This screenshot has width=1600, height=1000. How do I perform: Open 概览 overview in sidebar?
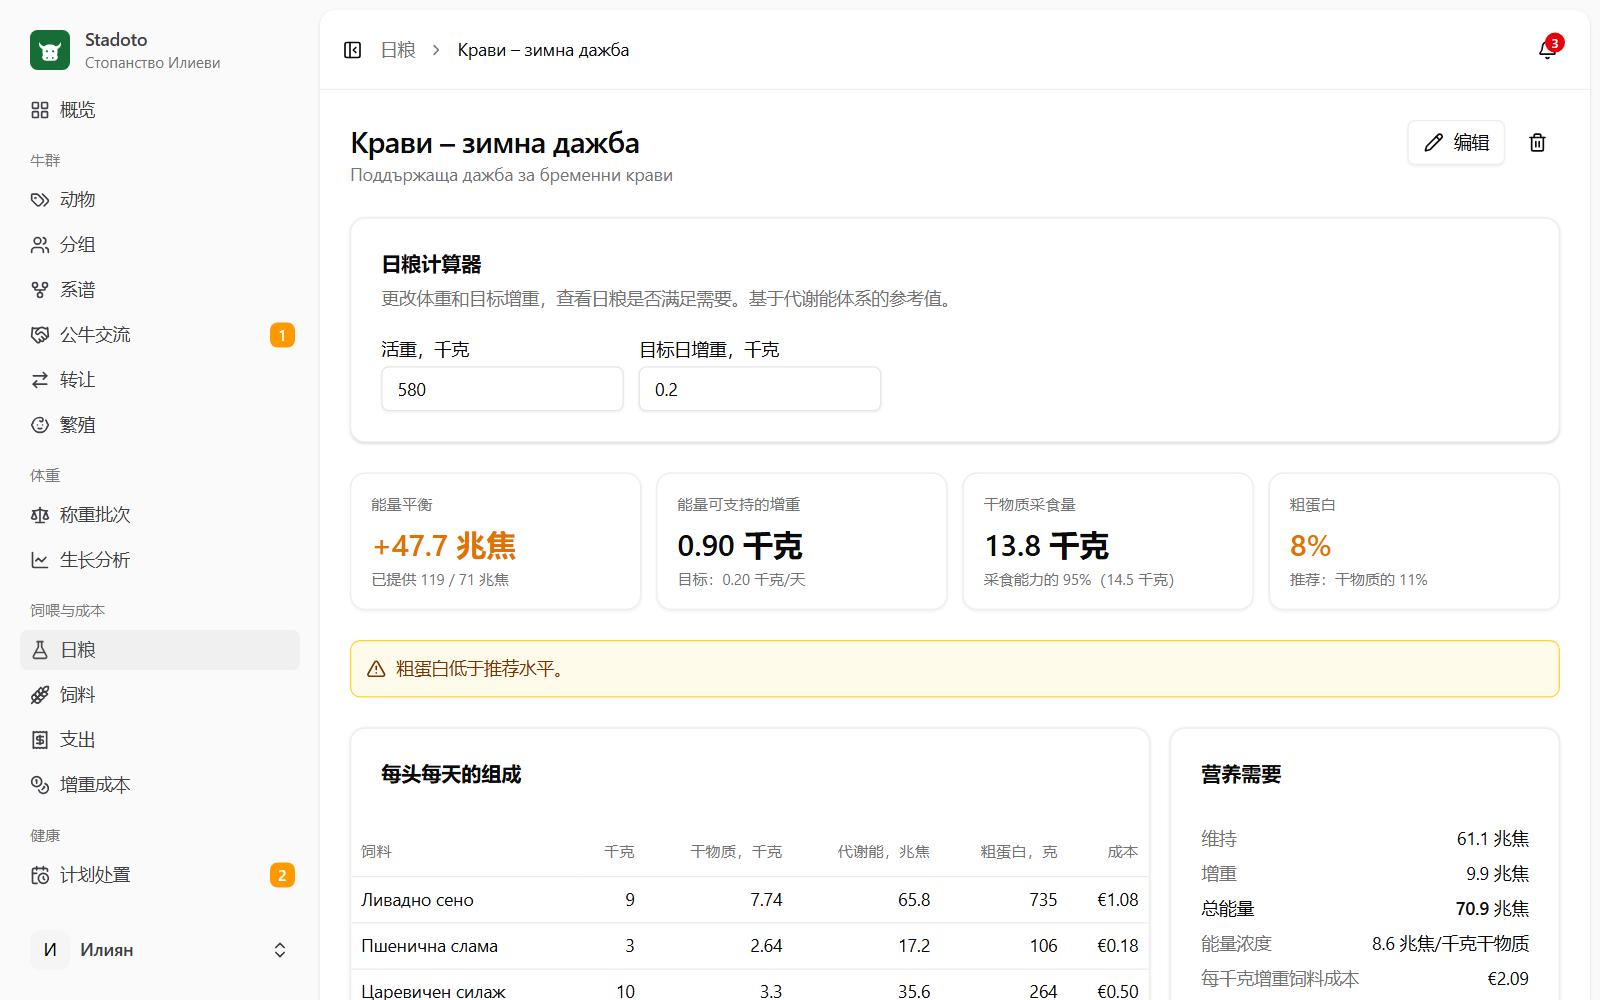pos(160,110)
